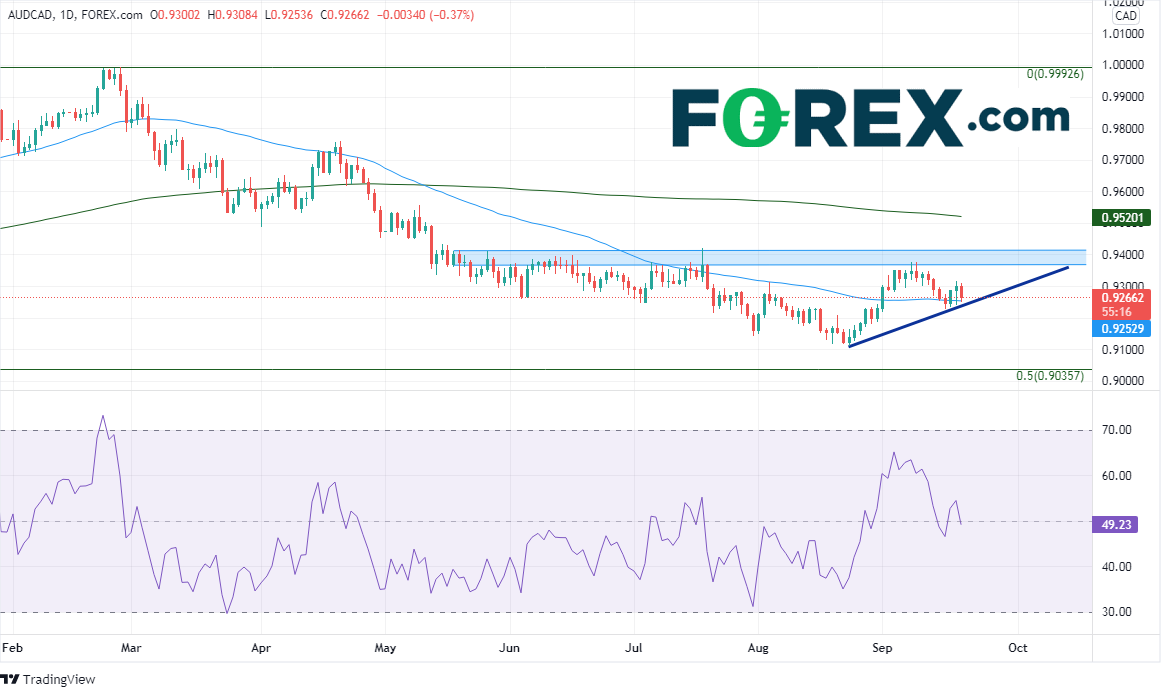Click the Mar label on the time axis
Screen dimensions: 1170x697
131,648
